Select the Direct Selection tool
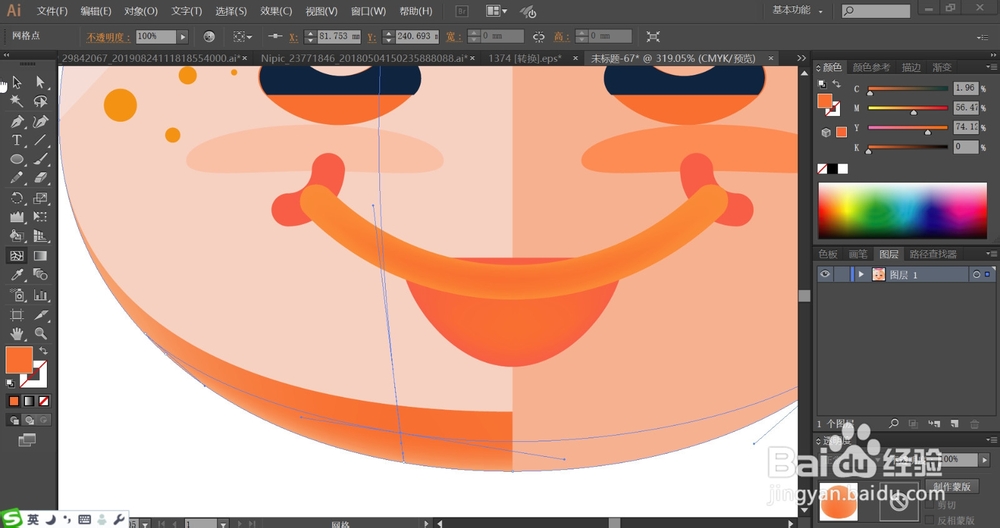The height and width of the screenshot is (528, 1000). [x=40, y=82]
